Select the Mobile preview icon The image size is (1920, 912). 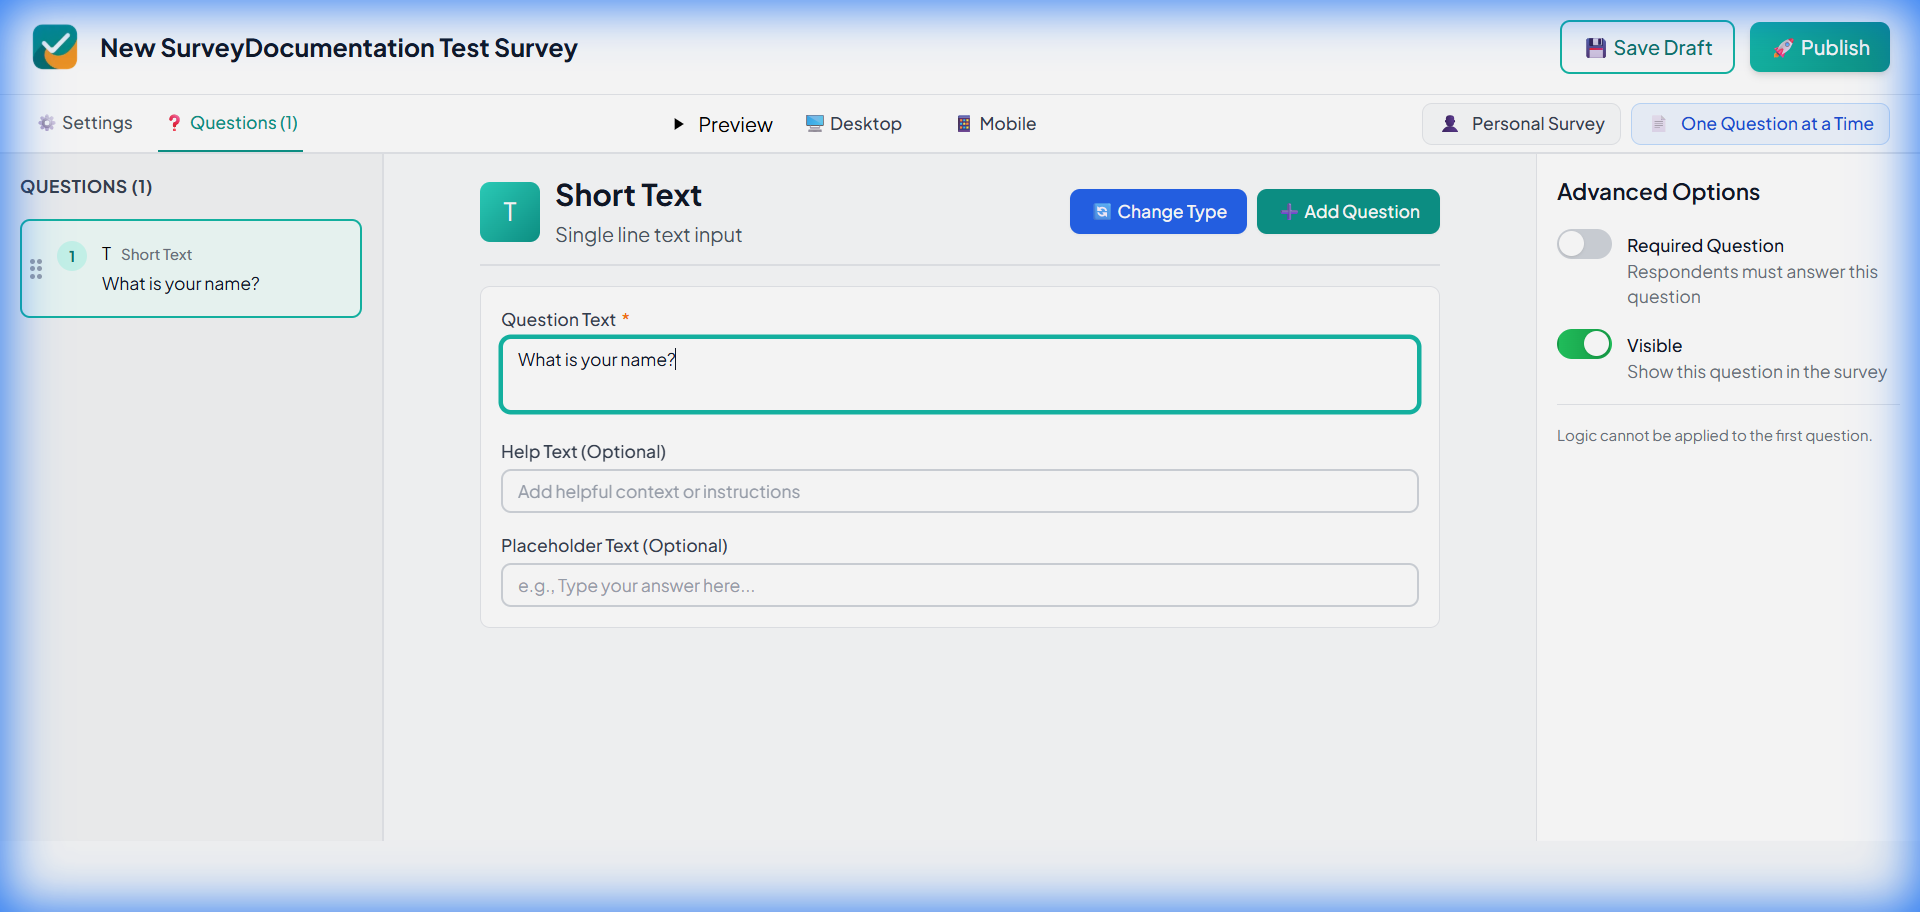pyautogui.click(x=963, y=123)
